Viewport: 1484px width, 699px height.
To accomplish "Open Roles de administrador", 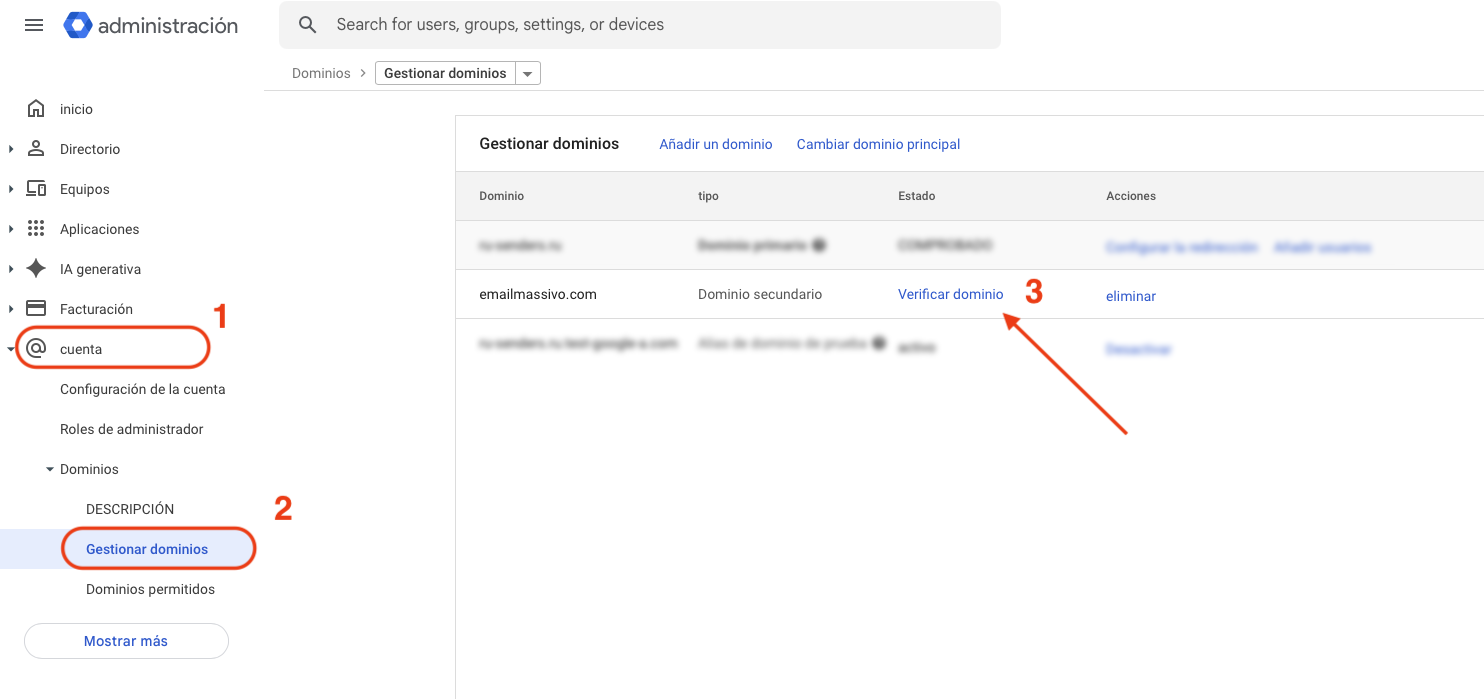I will point(131,429).
